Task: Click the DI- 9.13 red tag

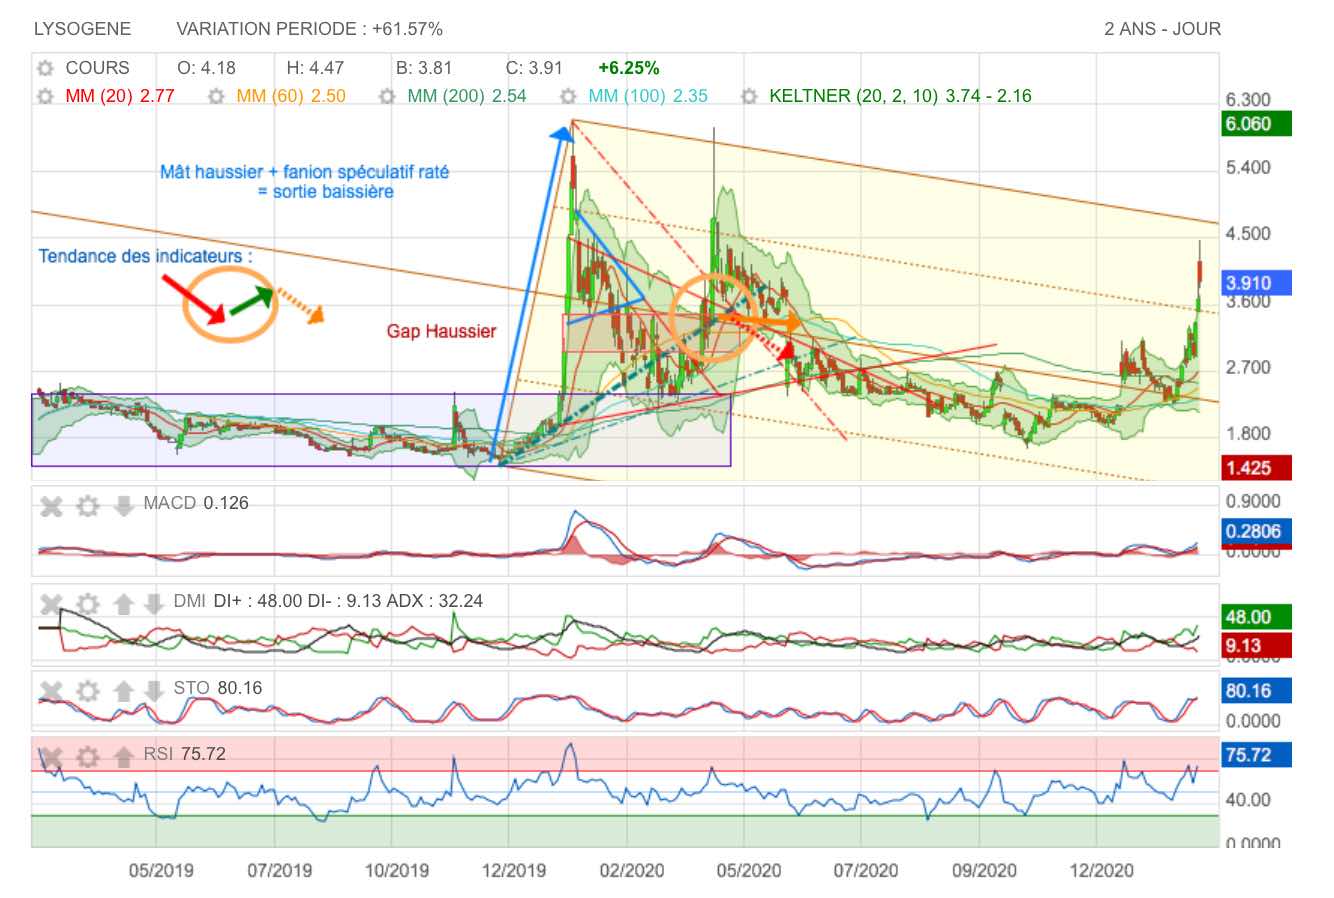Action: click(1257, 645)
